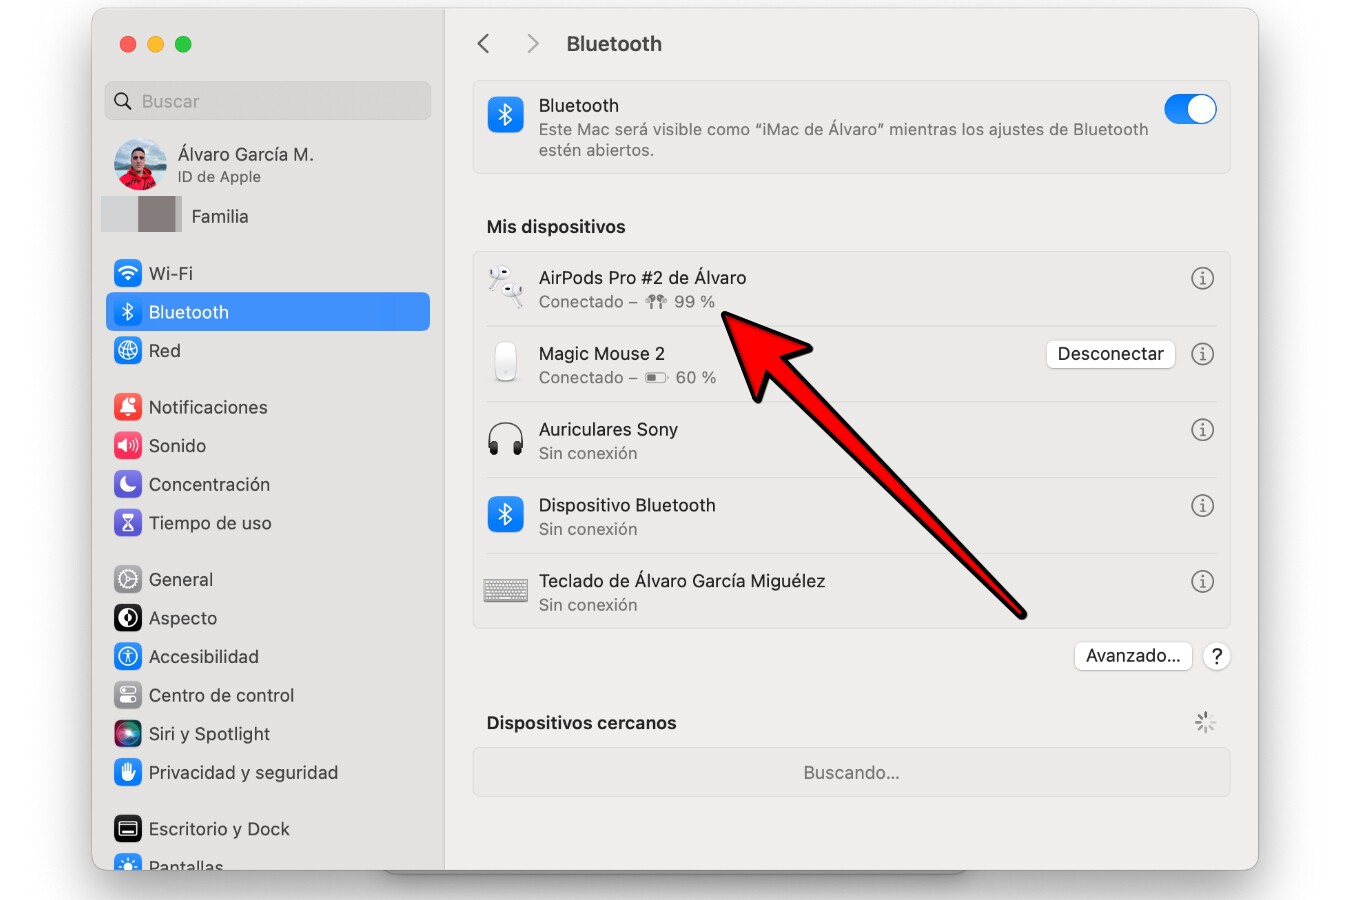
Task: Click the Bluetooth icon in header card
Action: [x=506, y=115]
